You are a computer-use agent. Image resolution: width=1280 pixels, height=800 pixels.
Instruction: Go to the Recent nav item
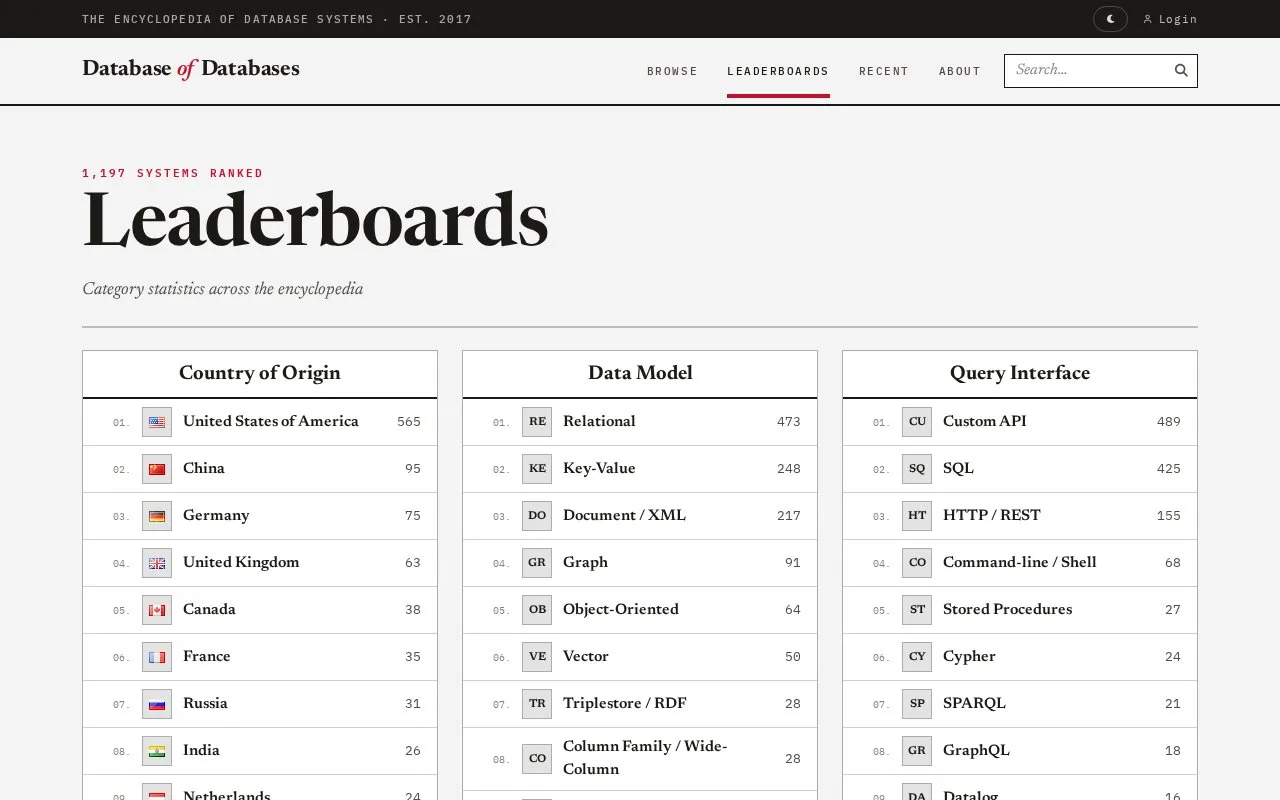884,71
